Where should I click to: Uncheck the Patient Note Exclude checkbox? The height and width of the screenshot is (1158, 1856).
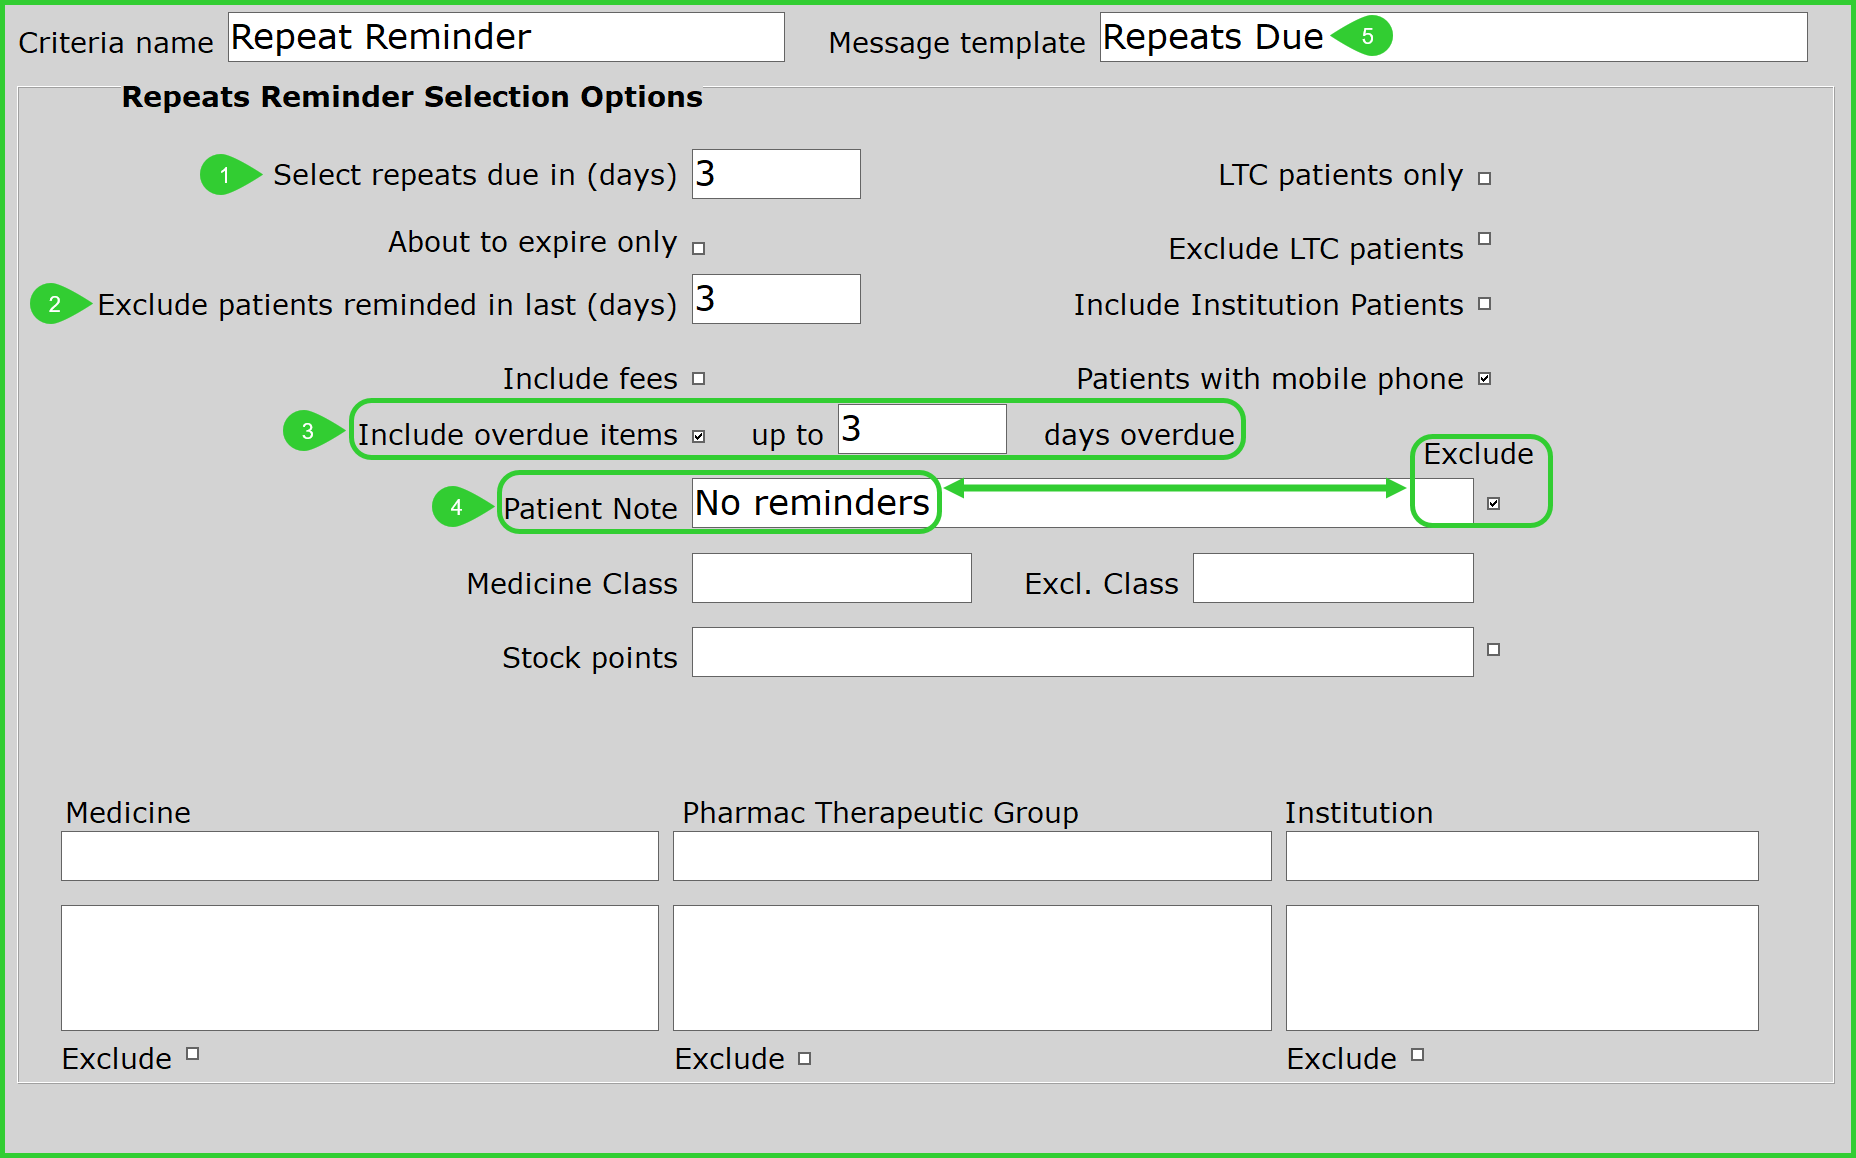[1493, 503]
